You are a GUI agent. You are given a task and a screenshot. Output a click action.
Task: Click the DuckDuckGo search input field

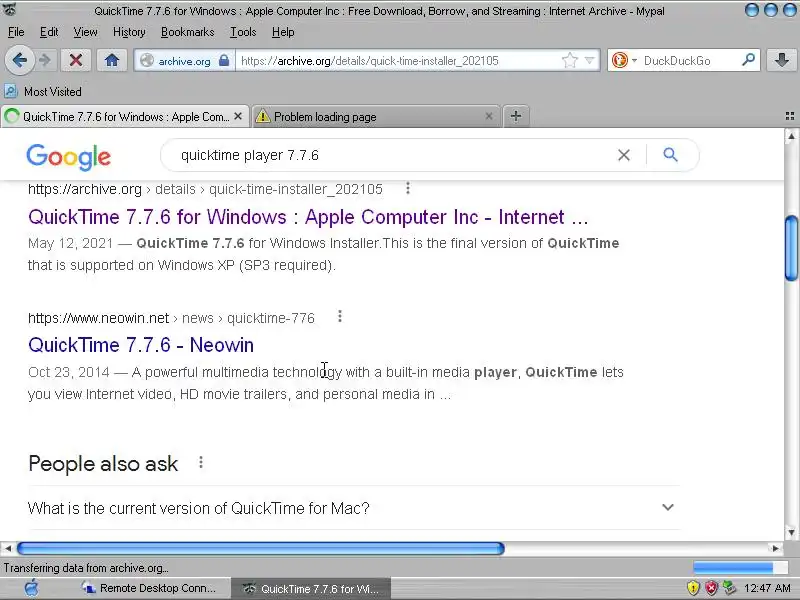pos(689,61)
